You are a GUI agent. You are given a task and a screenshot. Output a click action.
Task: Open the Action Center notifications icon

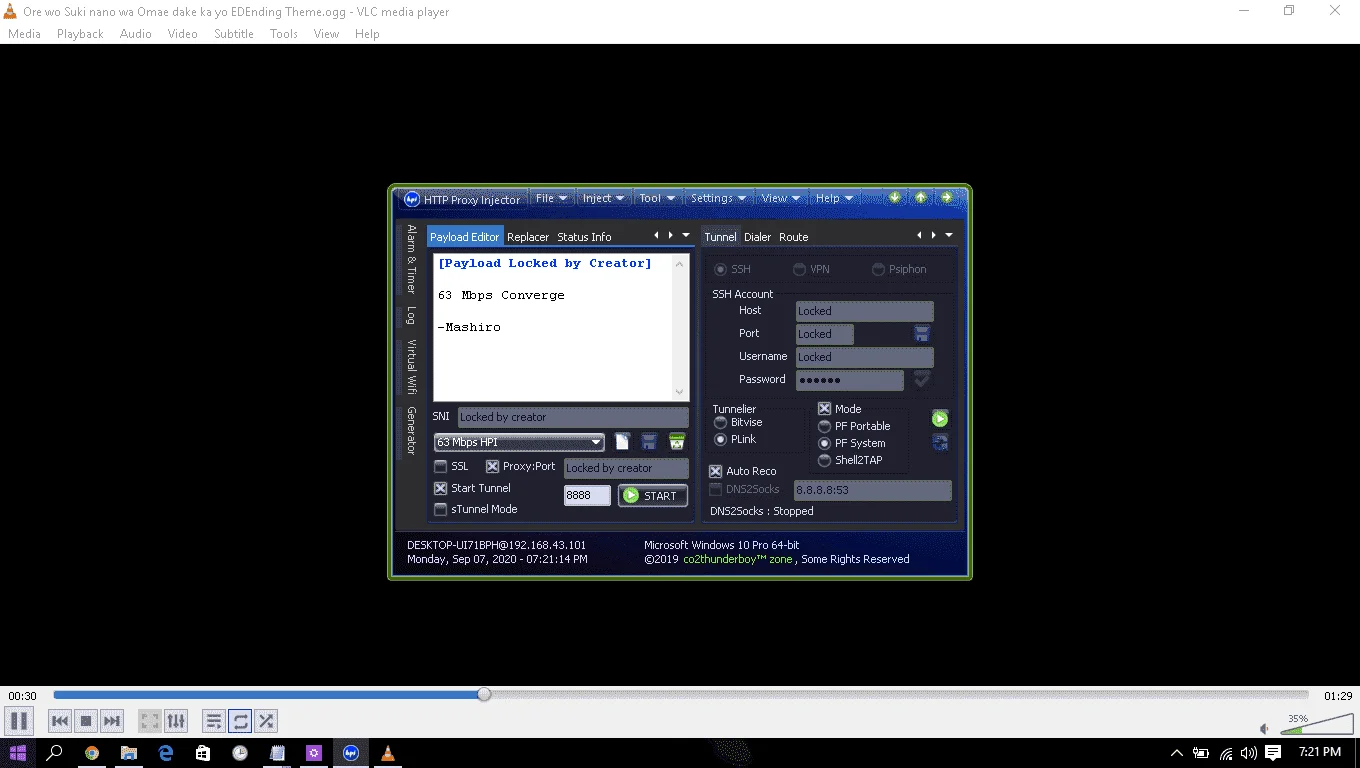tap(1273, 752)
